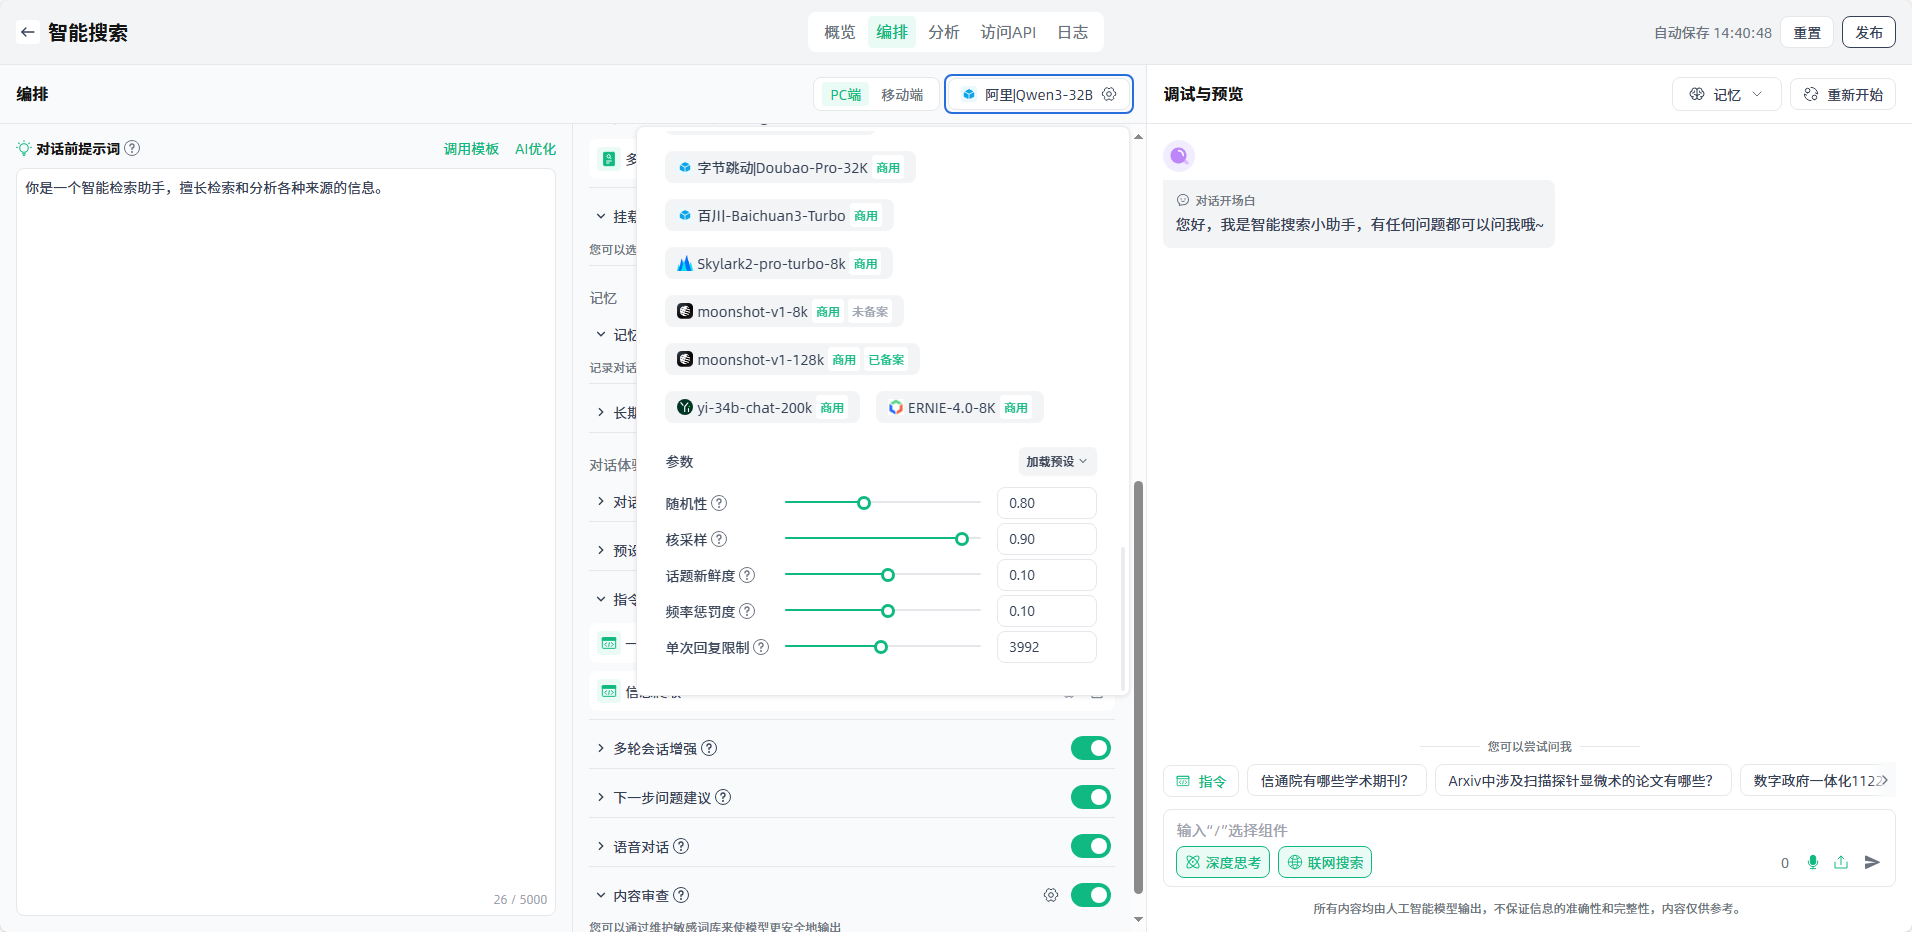Click help icon next to 随机性
Image resolution: width=1912 pixels, height=932 pixels.
coord(719,503)
